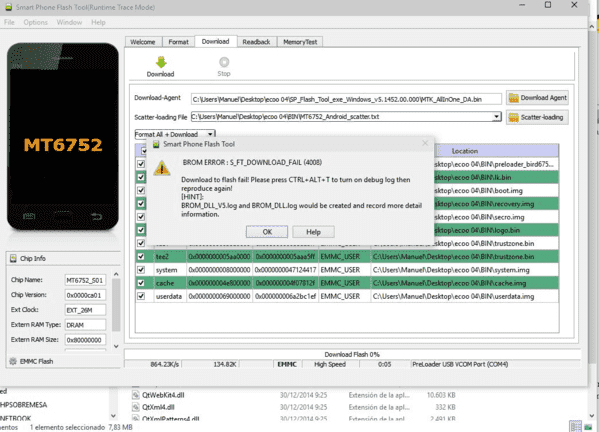The width and height of the screenshot is (599, 432).
Task: Click the EMMC Flash gear icon
Action: point(13,361)
